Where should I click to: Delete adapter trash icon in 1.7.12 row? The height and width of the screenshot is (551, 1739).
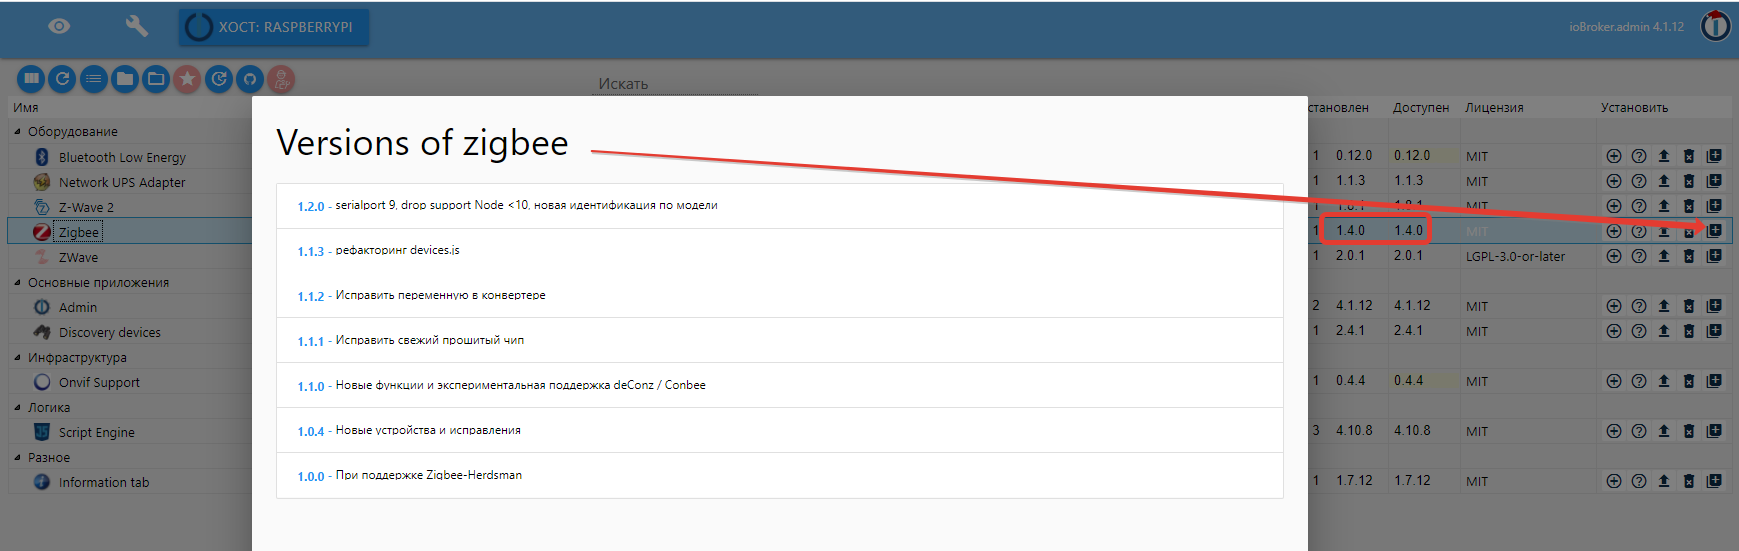(x=1689, y=481)
